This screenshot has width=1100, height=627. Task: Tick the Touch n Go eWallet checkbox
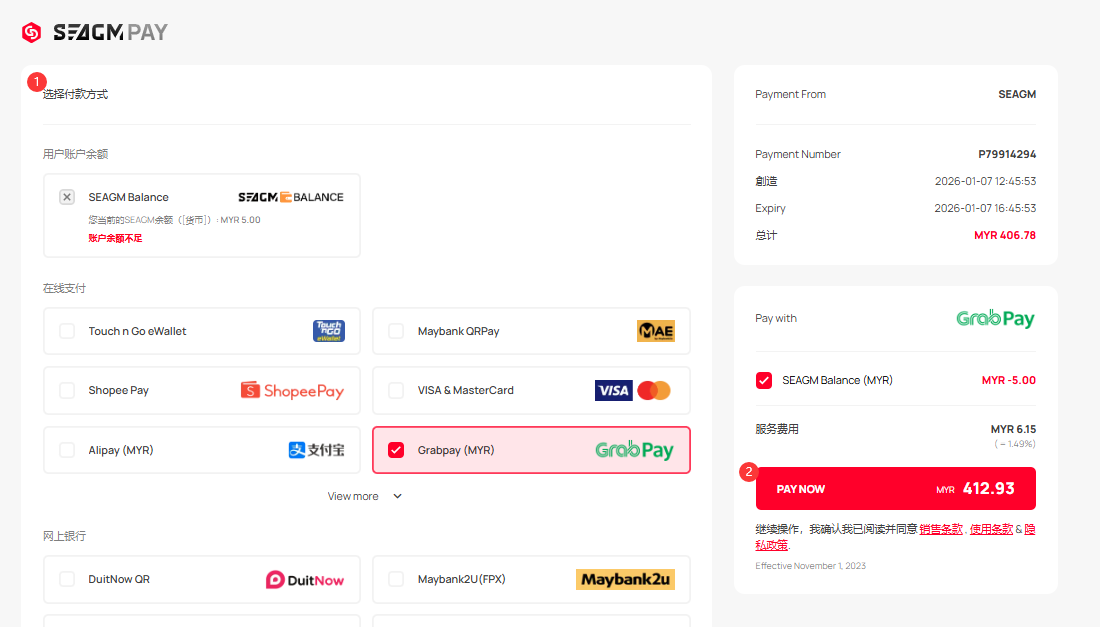(67, 331)
